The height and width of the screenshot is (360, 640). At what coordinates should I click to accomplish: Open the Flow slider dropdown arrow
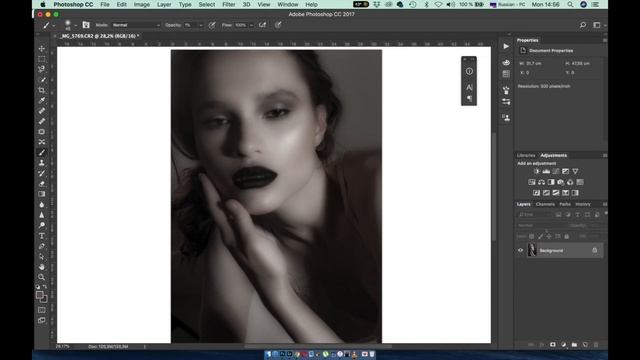(251, 25)
